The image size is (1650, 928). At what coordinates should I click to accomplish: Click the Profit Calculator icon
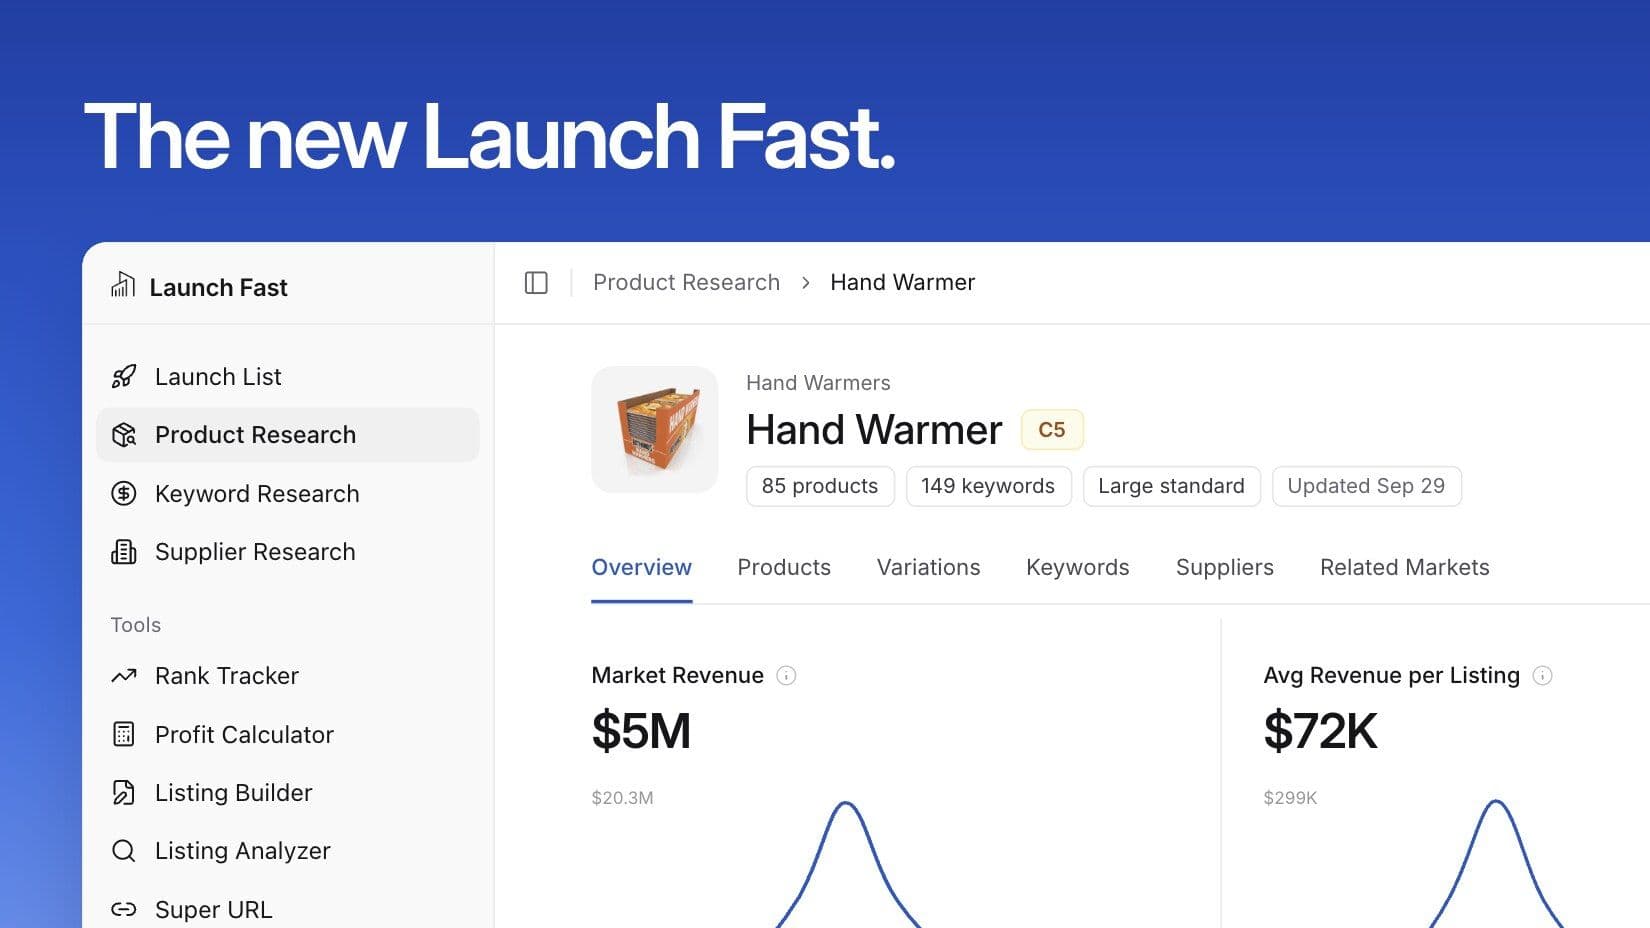pos(124,734)
